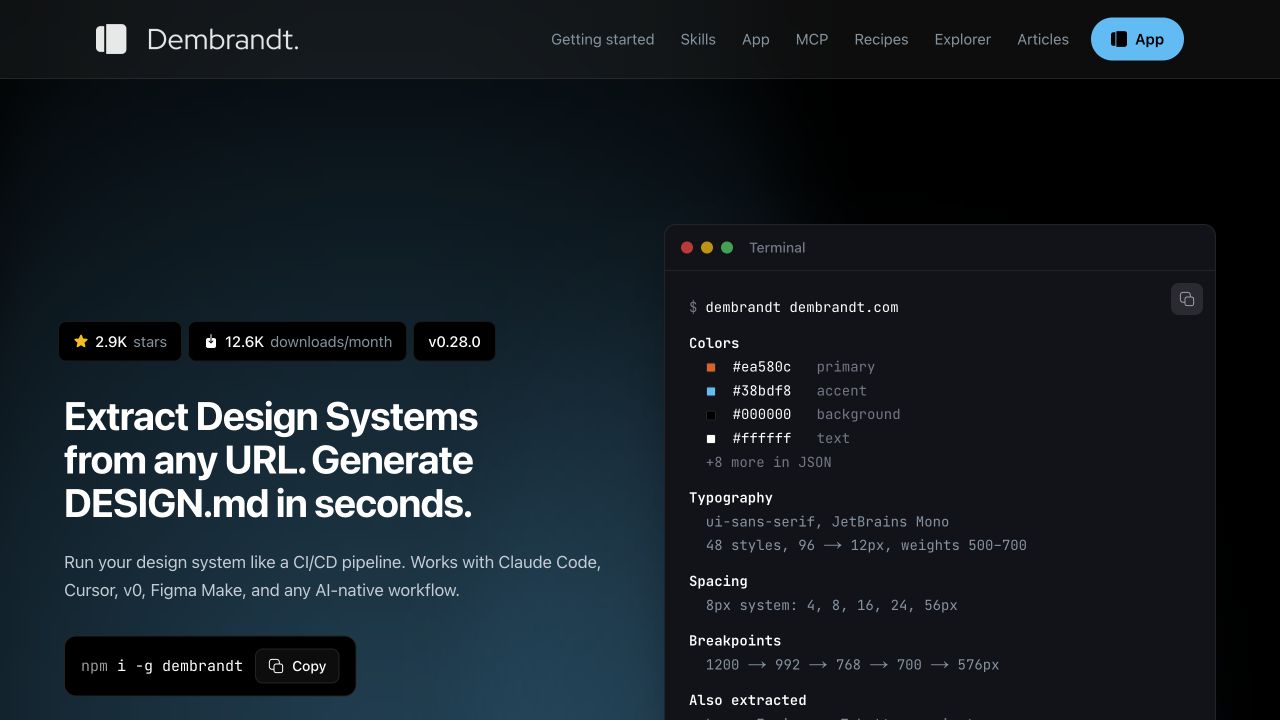The image size is (1280, 720).
Task: Copy terminal output with the copy icon
Action: tap(1187, 299)
